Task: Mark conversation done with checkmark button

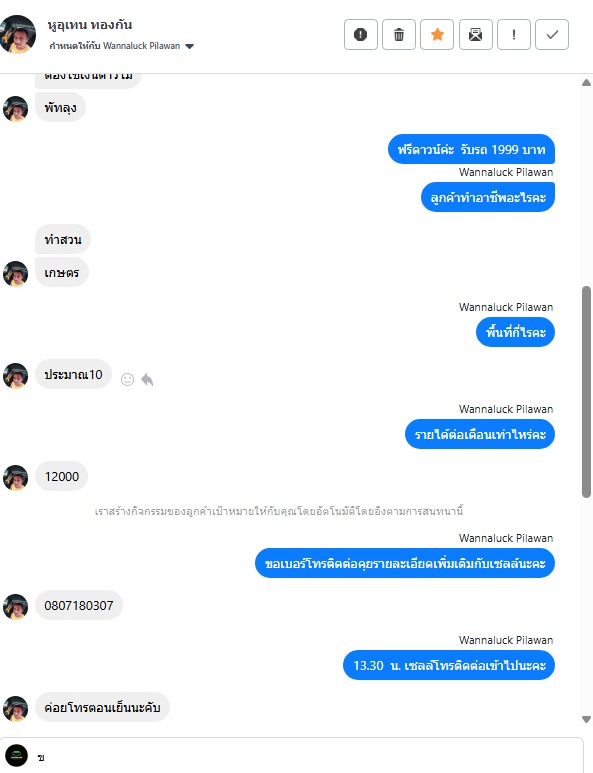Action: point(552,35)
